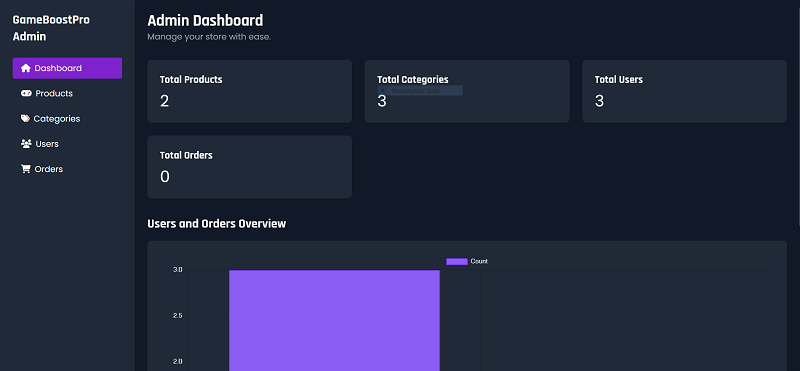Select the Total Orders card

(x=249, y=167)
